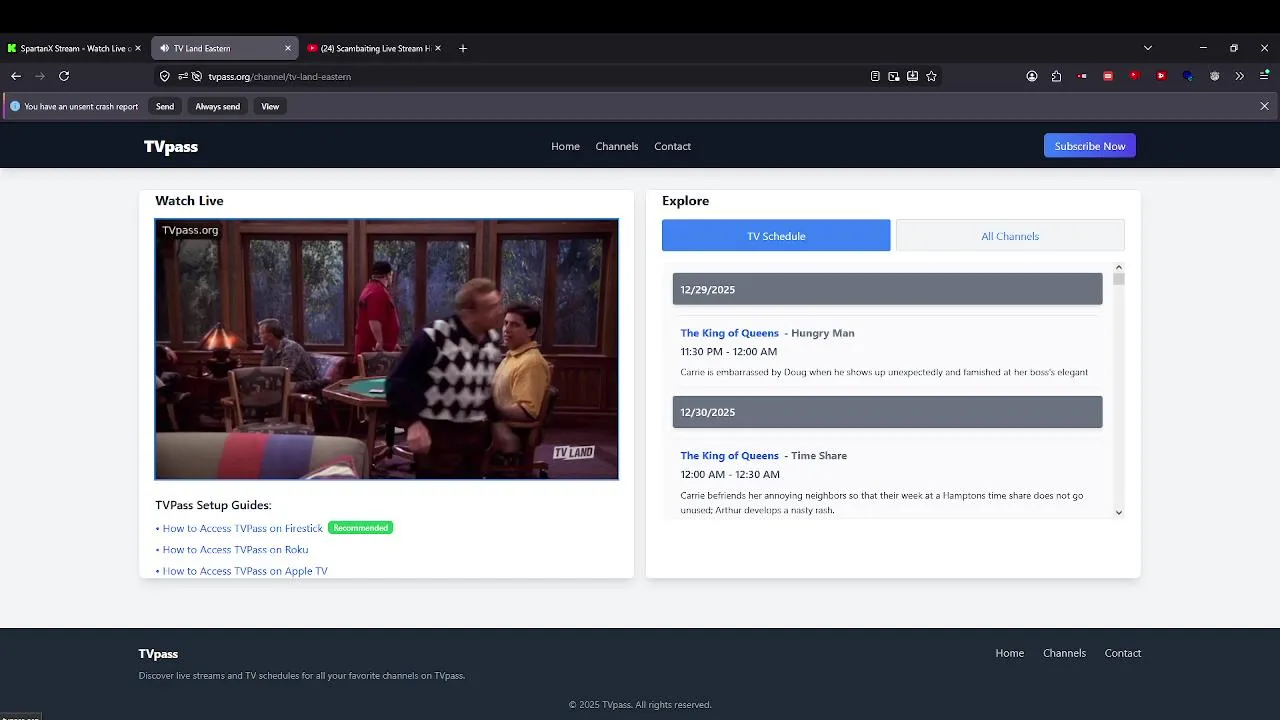Close the SpartanX Stream tab
Screen dimensions: 1280x720
point(138,48)
